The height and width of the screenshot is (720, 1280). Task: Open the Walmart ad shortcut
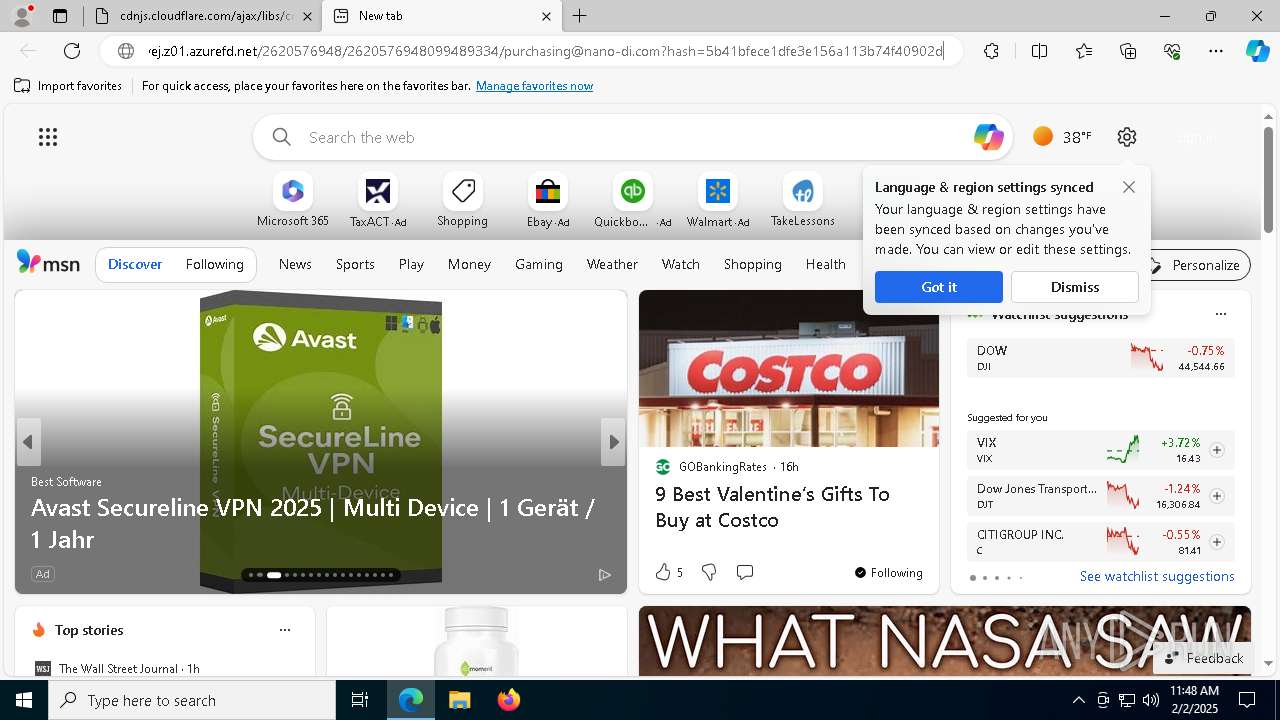(x=717, y=201)
